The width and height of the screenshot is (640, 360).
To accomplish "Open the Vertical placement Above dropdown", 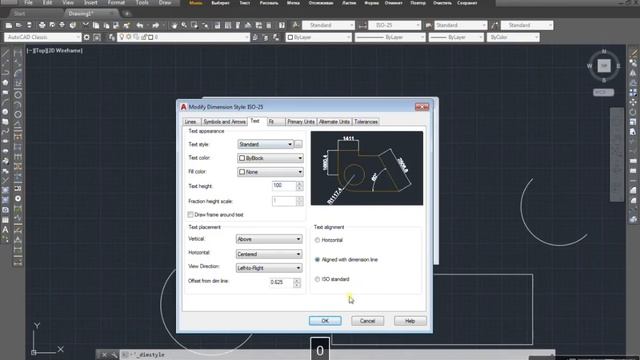I will 269,239.
